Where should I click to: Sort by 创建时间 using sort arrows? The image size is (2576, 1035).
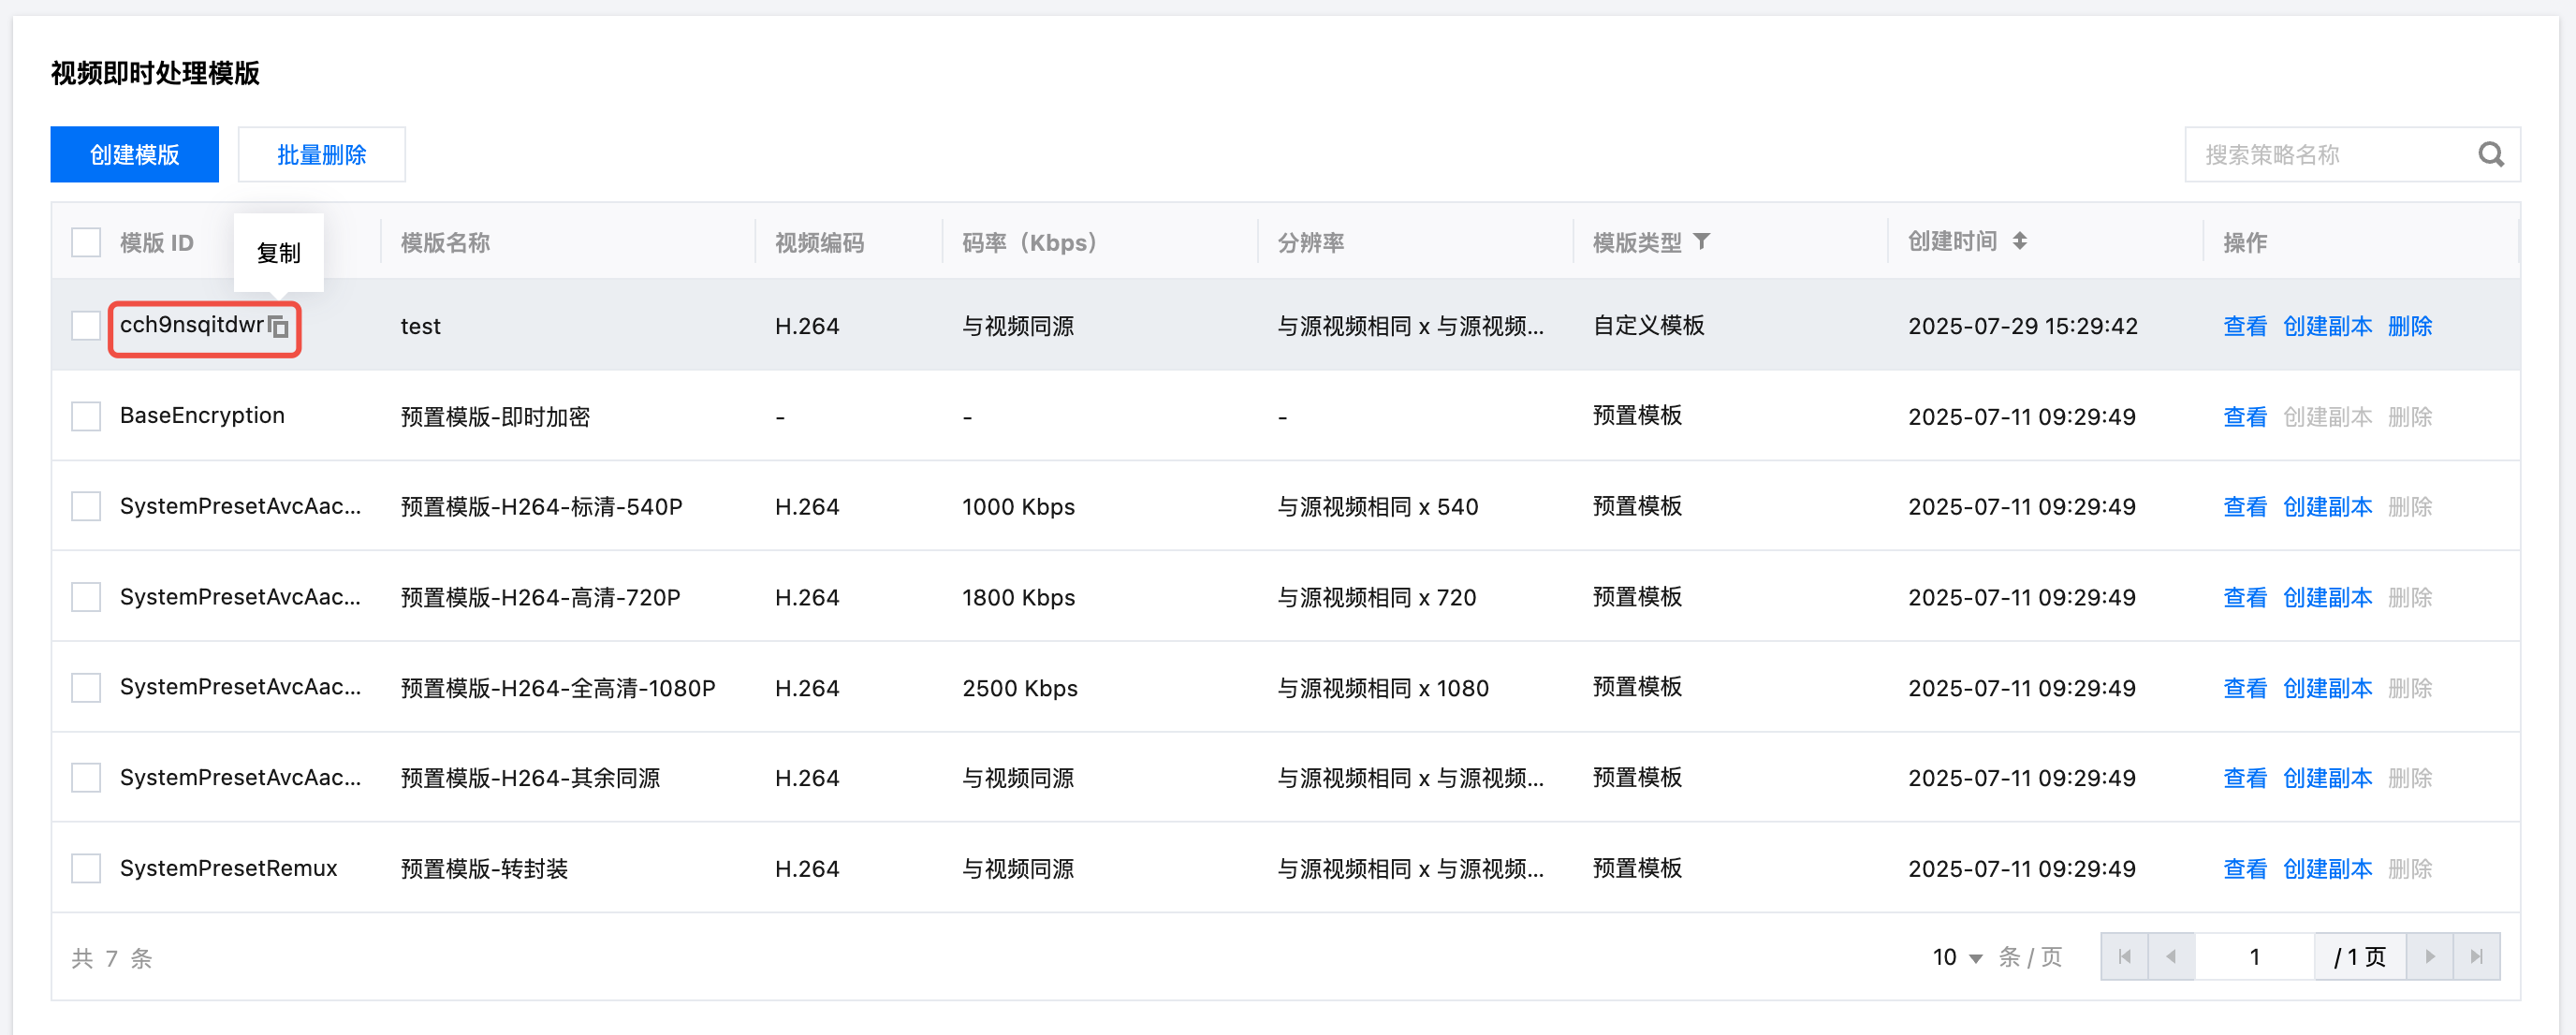coord(2019,242)
